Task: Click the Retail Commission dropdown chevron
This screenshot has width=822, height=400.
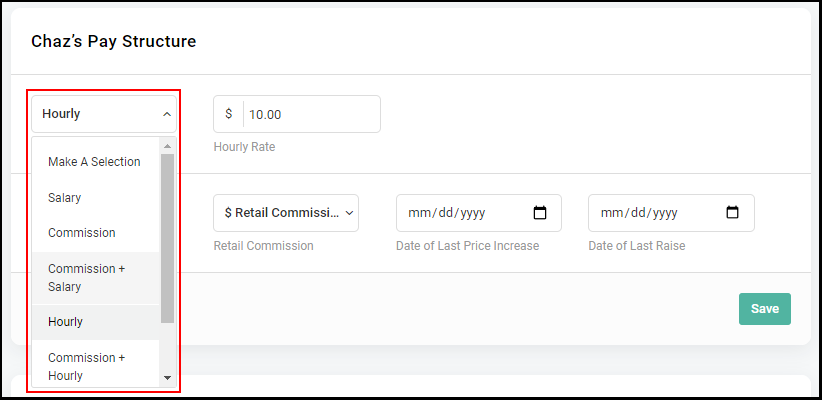Action: tap(349, 213)
